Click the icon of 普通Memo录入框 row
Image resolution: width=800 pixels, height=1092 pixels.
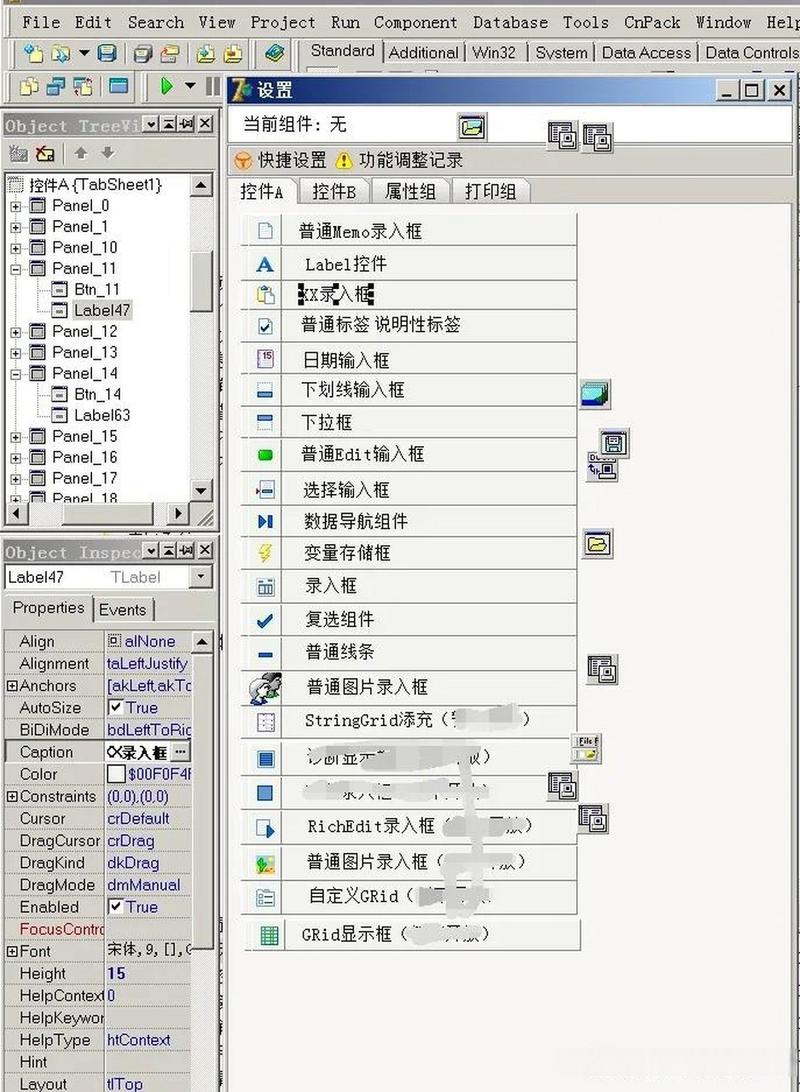pyautogui.click(x=265, y=231)
